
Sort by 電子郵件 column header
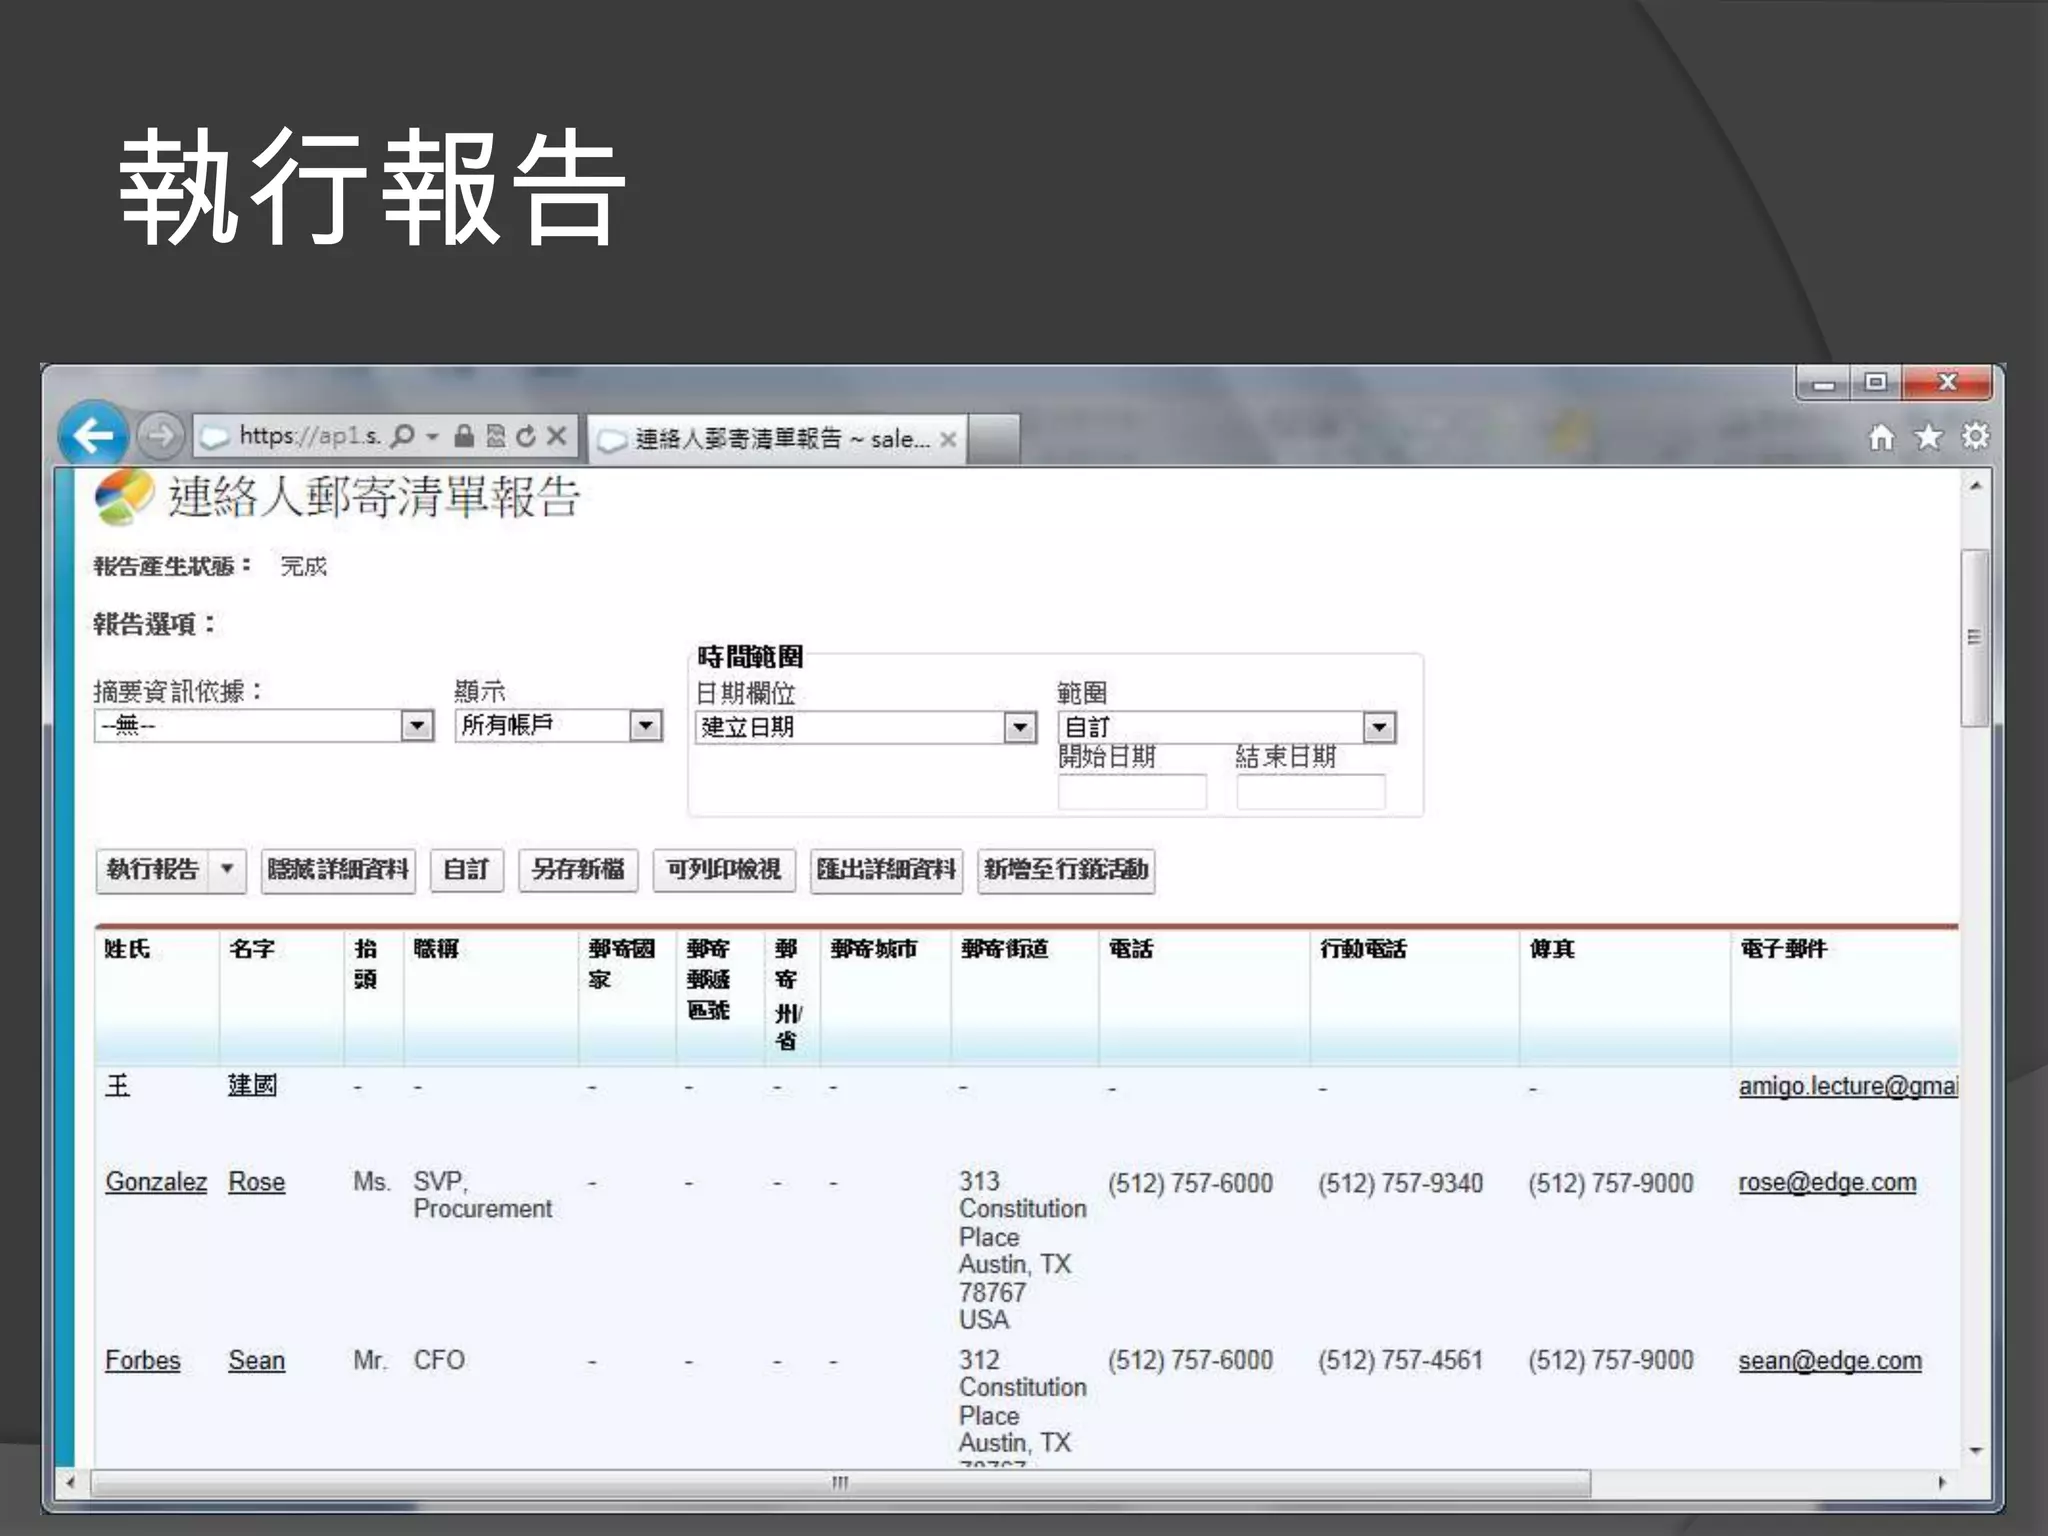1783,949
